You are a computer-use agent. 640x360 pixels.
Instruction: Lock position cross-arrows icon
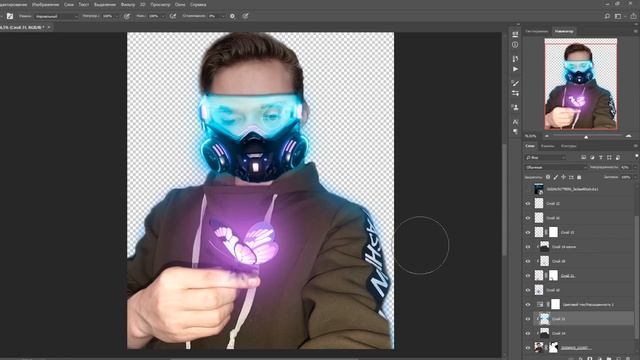pos(563,177)
